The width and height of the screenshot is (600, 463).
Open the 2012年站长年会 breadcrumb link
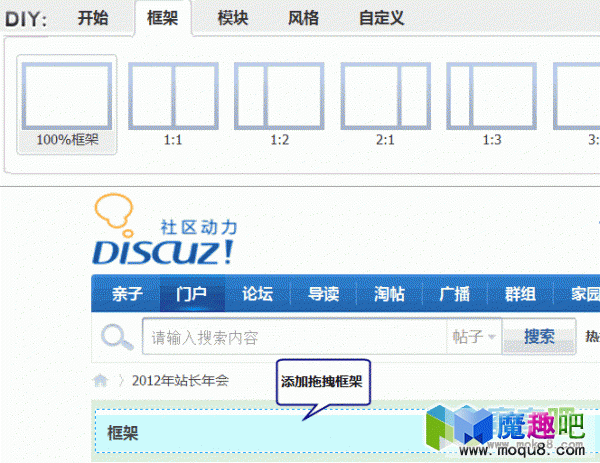click(x=180, y=381)
